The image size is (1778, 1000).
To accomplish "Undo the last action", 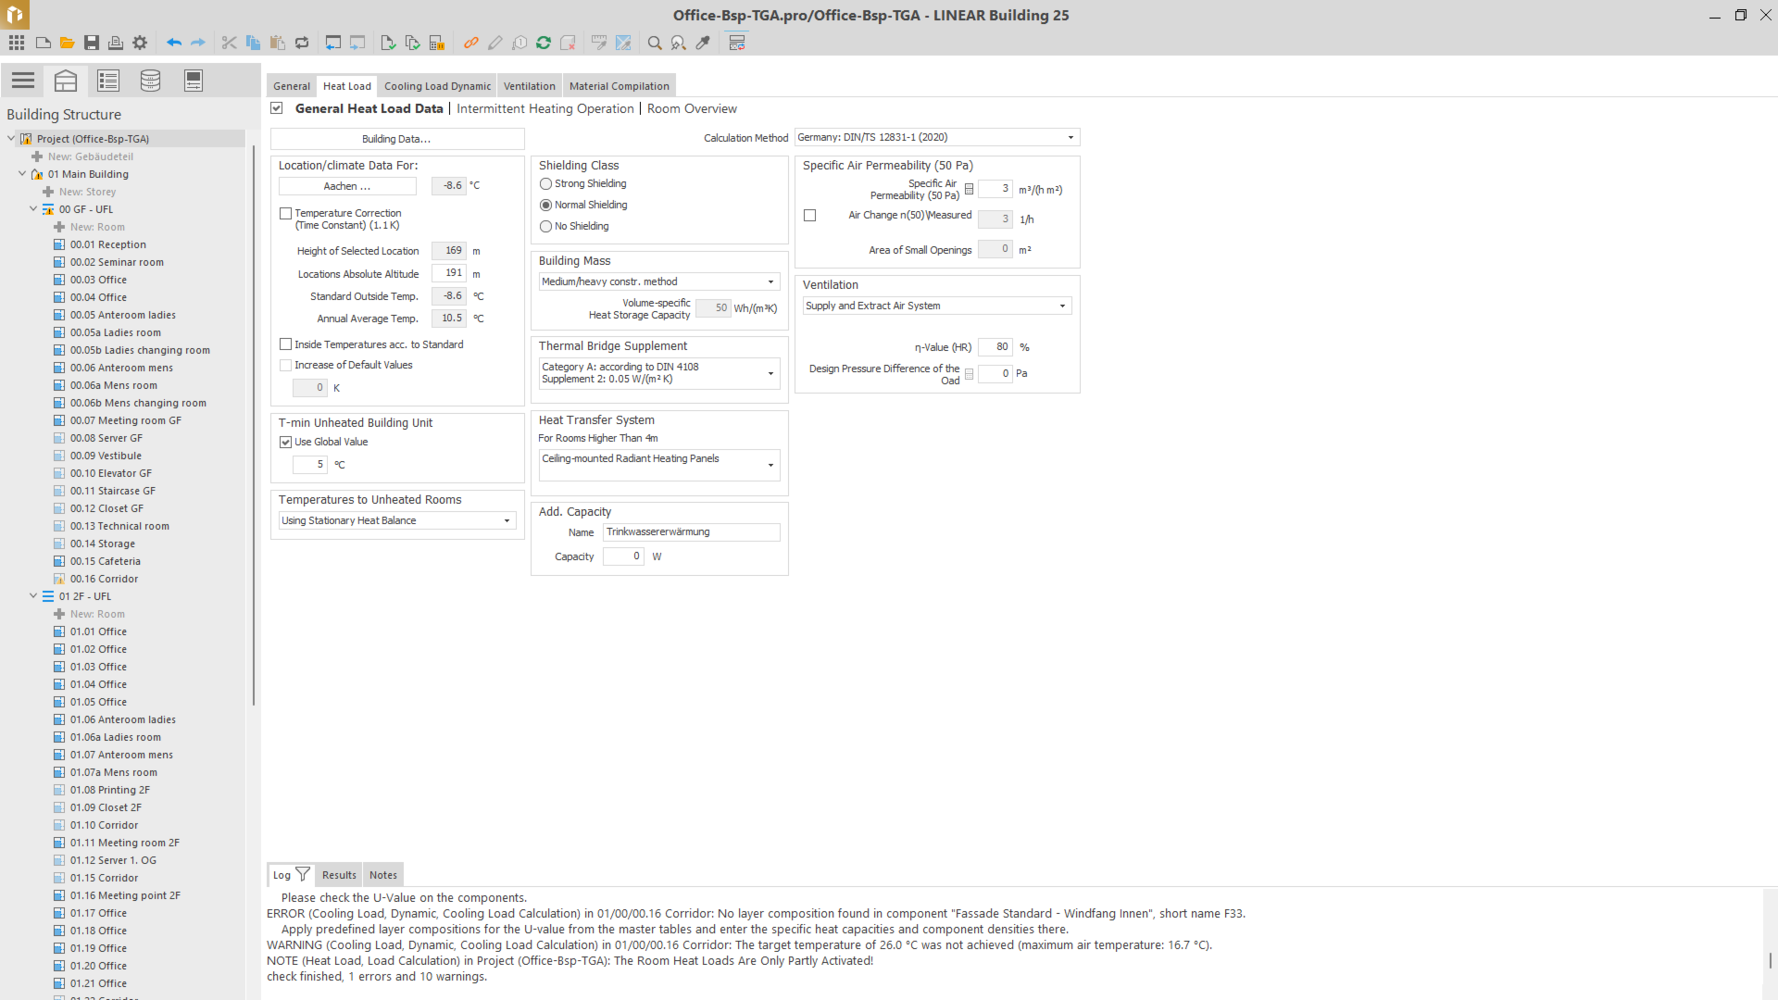I will [x=174, y=43].
